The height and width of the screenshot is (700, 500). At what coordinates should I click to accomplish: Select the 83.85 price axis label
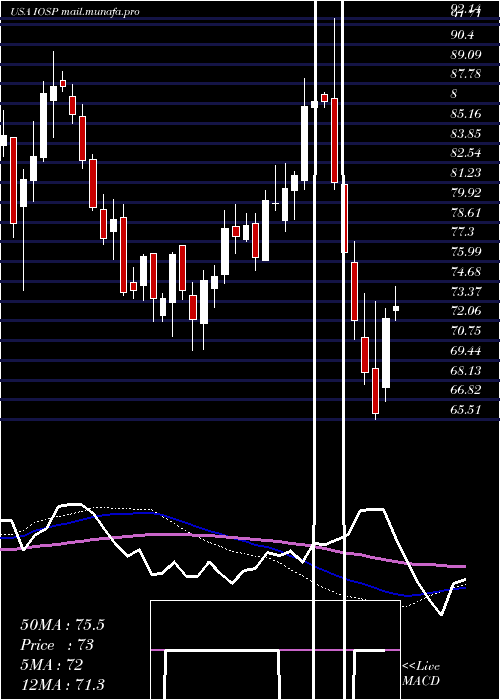click(466, 133)
